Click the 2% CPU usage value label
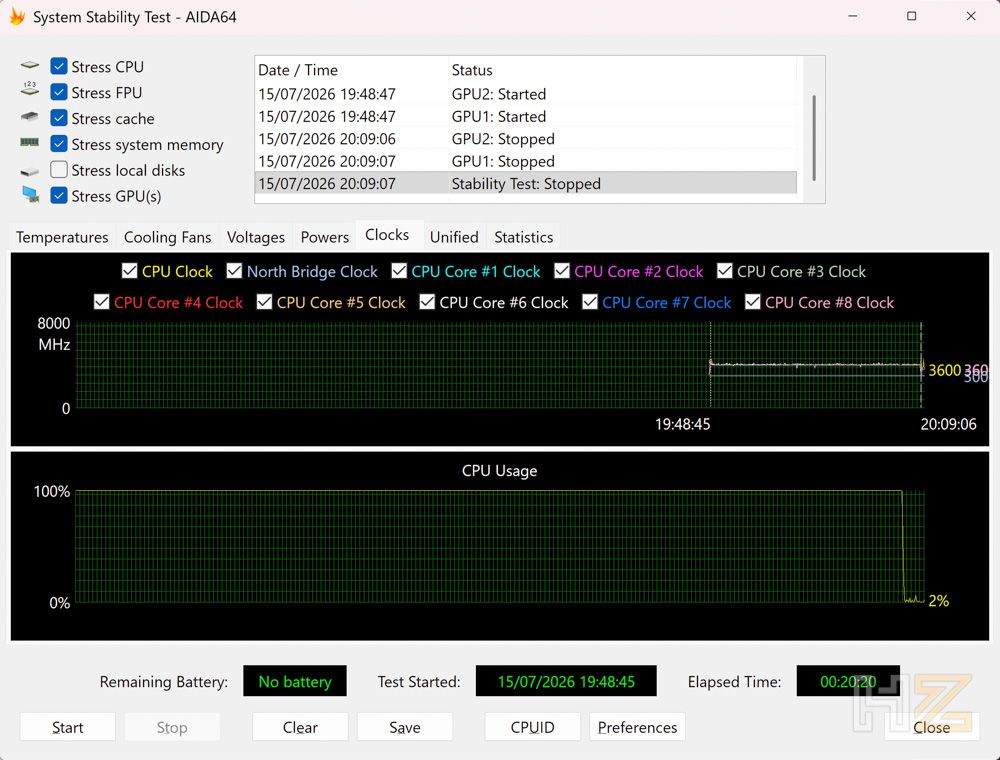This screenshot has width=1000, height=760. (939, 600)
